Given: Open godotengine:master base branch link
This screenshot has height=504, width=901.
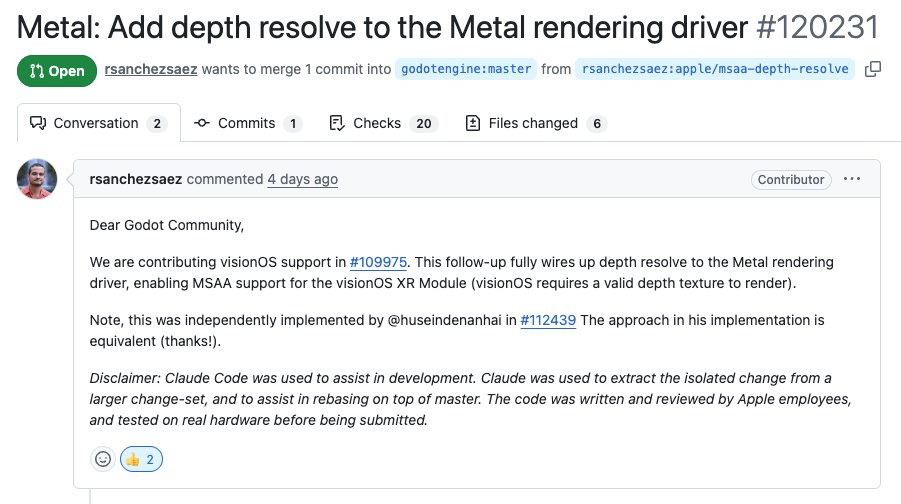Looking at the screenshot, I should (466, 69).
